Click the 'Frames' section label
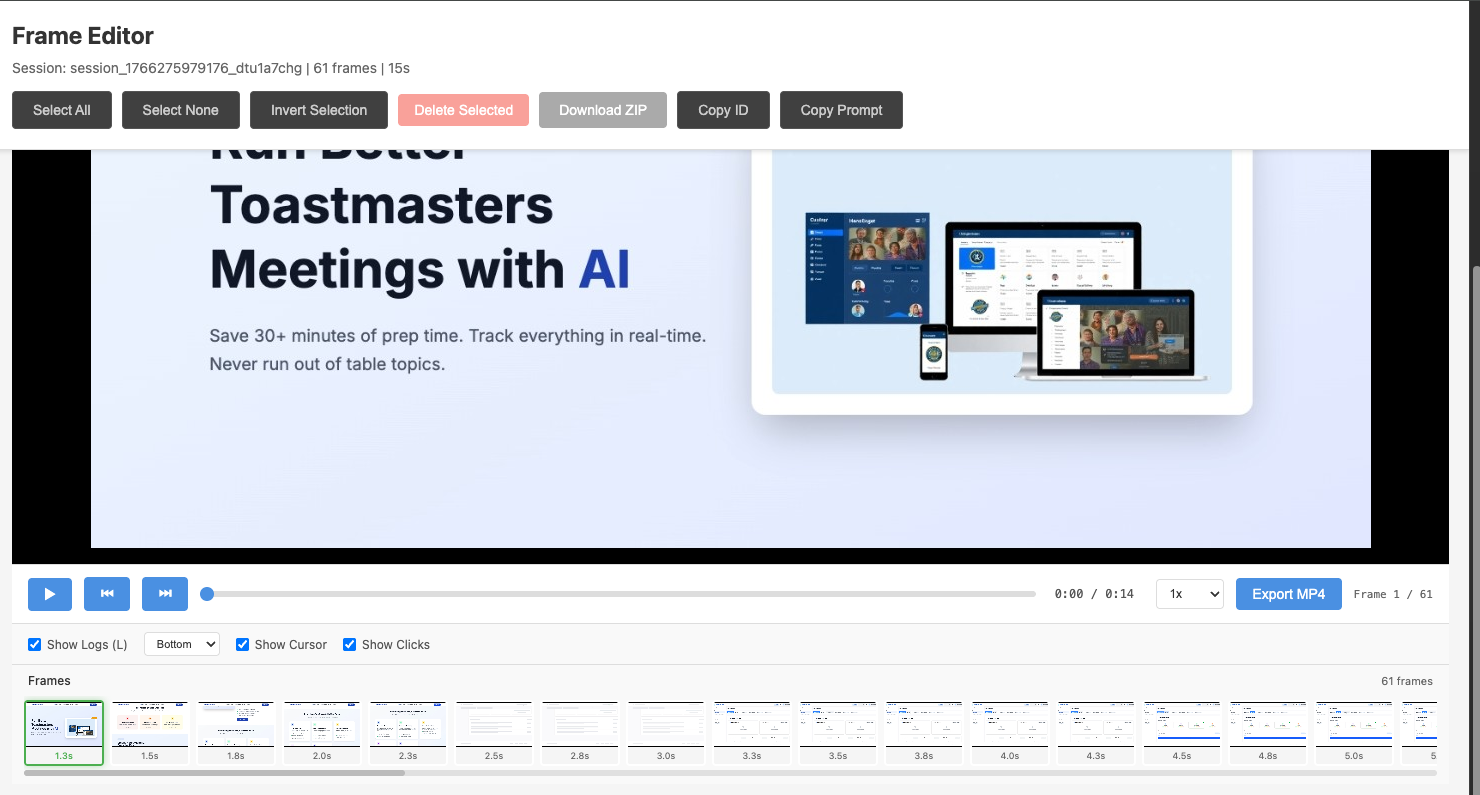Screen dimensions: 1480x795 click(x=49, y=681)
